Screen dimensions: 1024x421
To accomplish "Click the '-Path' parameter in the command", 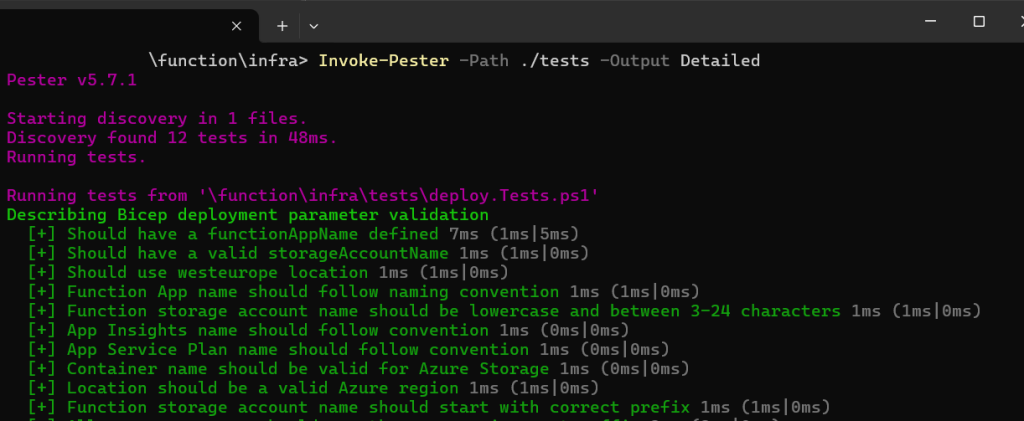I will (x=484, y=61).
